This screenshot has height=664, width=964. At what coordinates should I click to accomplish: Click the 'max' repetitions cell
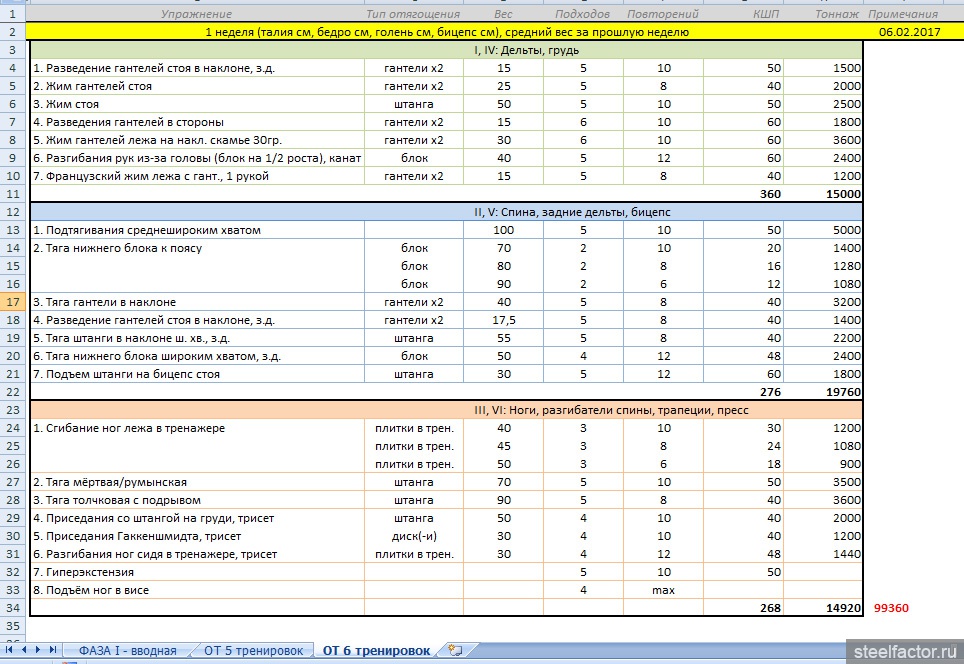point(663,590)
